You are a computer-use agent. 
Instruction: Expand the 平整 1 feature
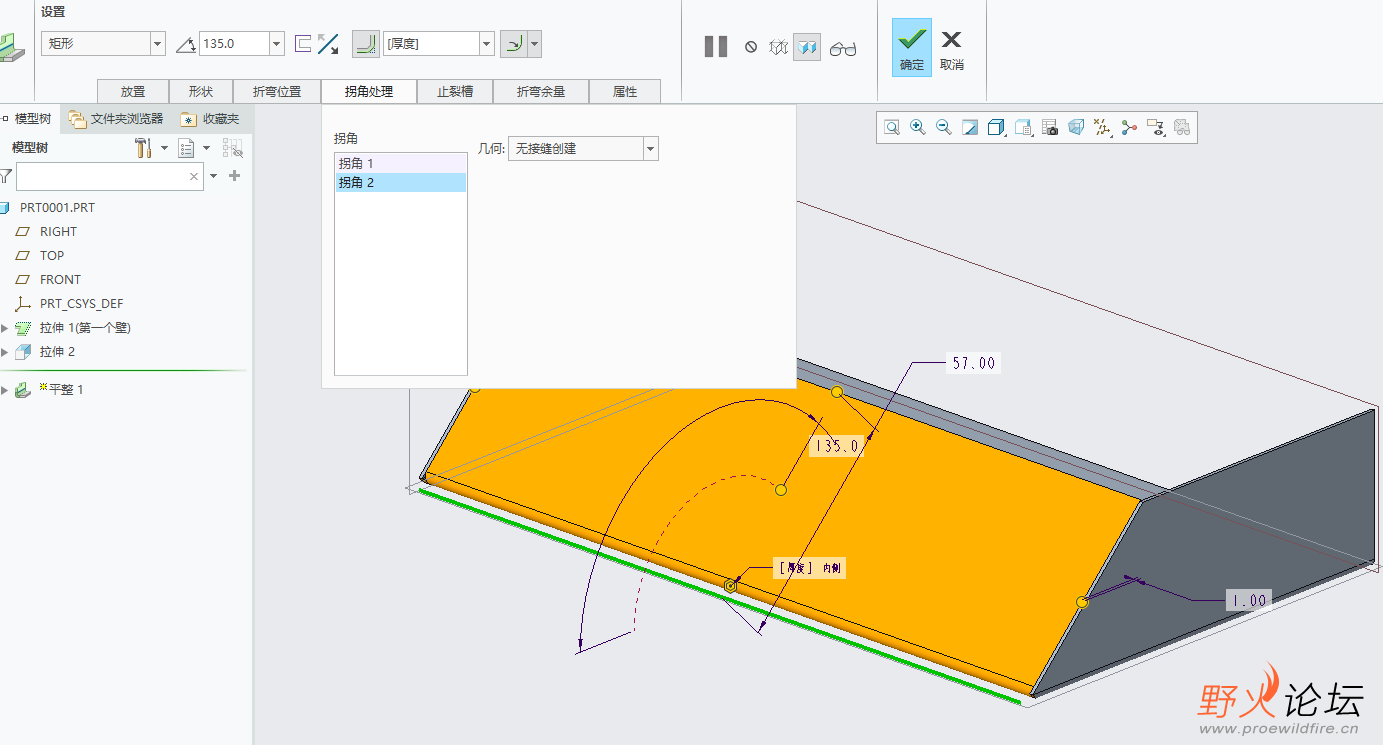tap(5, 389)
